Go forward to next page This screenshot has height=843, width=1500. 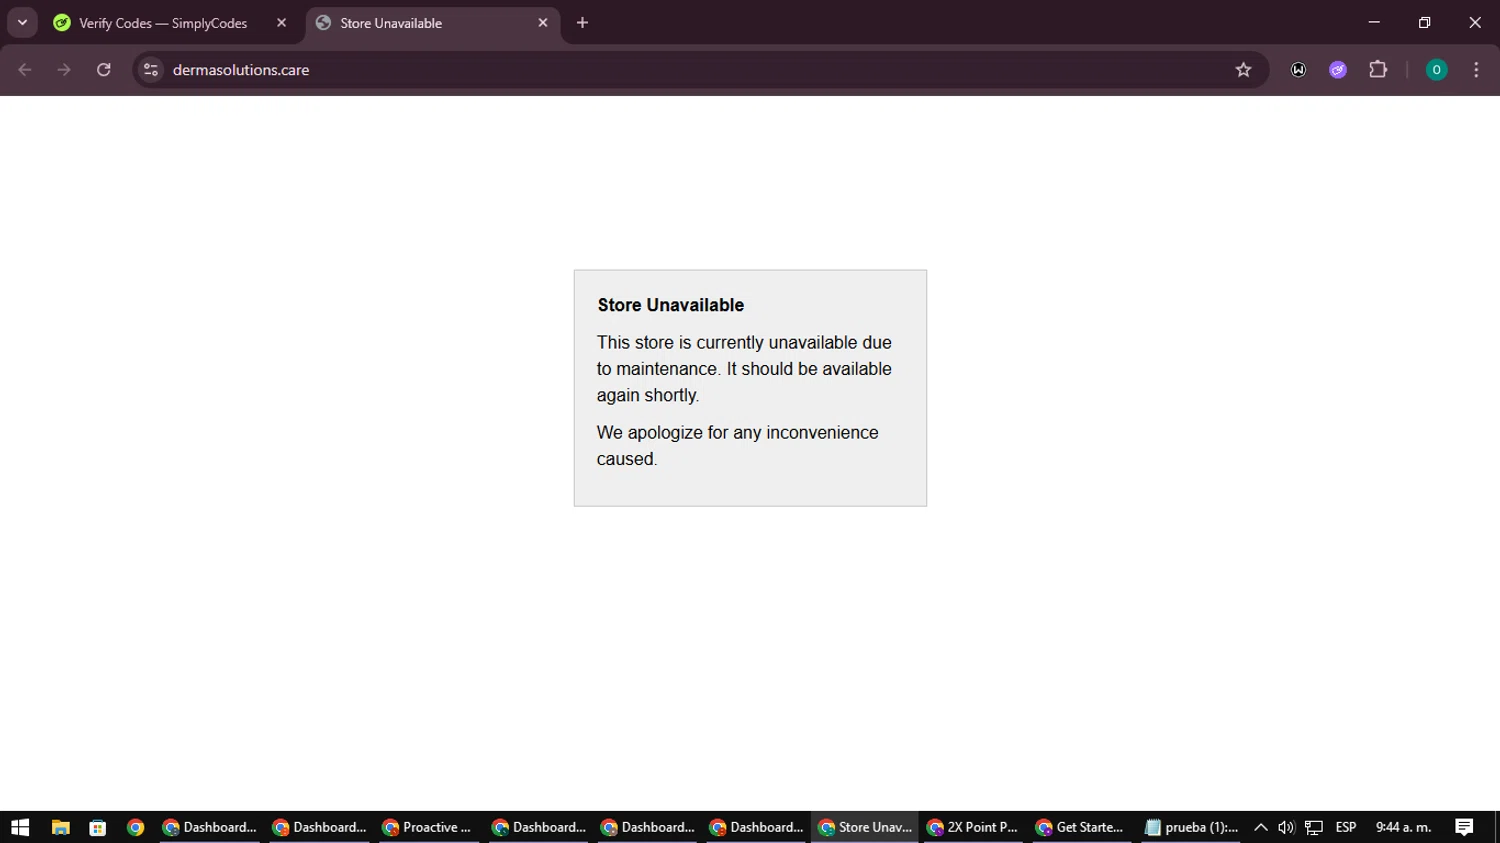click(64, 70)
